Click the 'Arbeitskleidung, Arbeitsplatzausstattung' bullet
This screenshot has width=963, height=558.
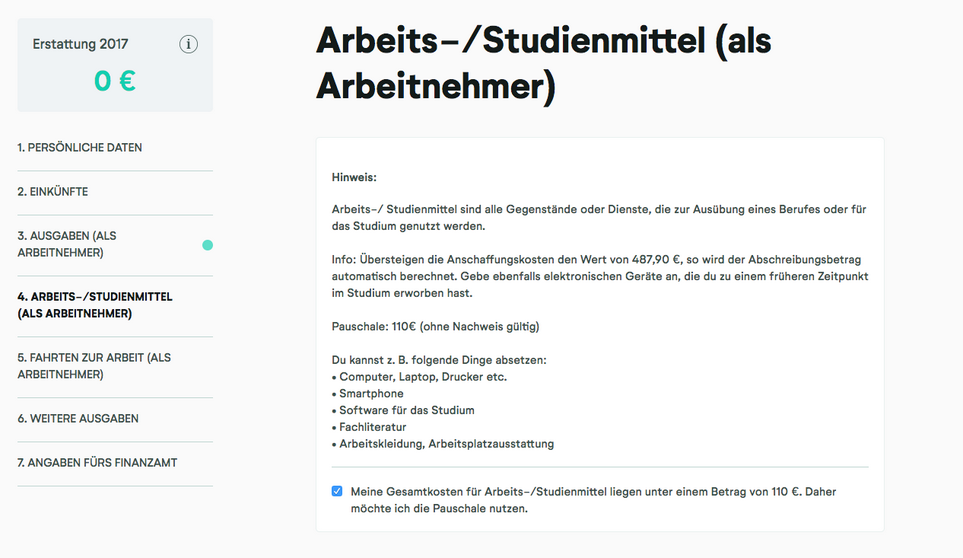(443, 444)
